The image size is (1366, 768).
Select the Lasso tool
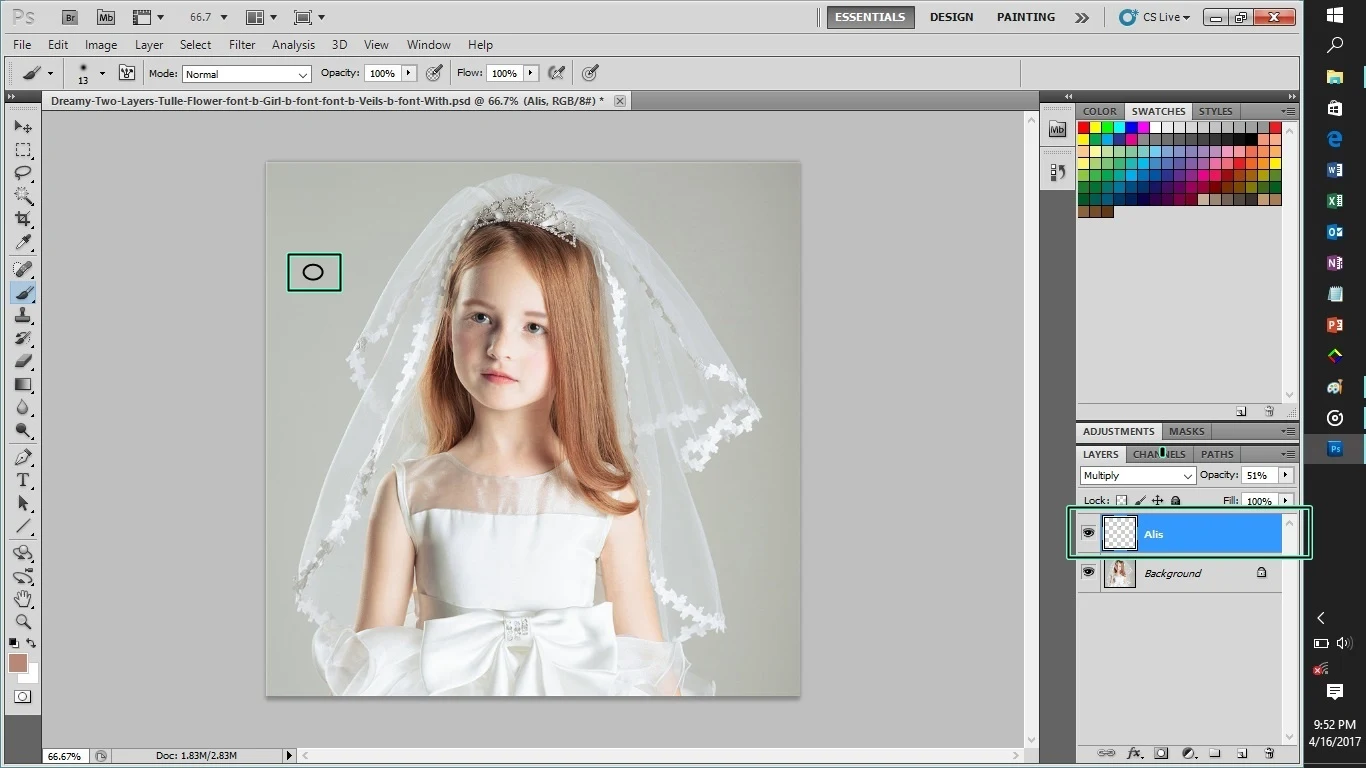[23, 173]
